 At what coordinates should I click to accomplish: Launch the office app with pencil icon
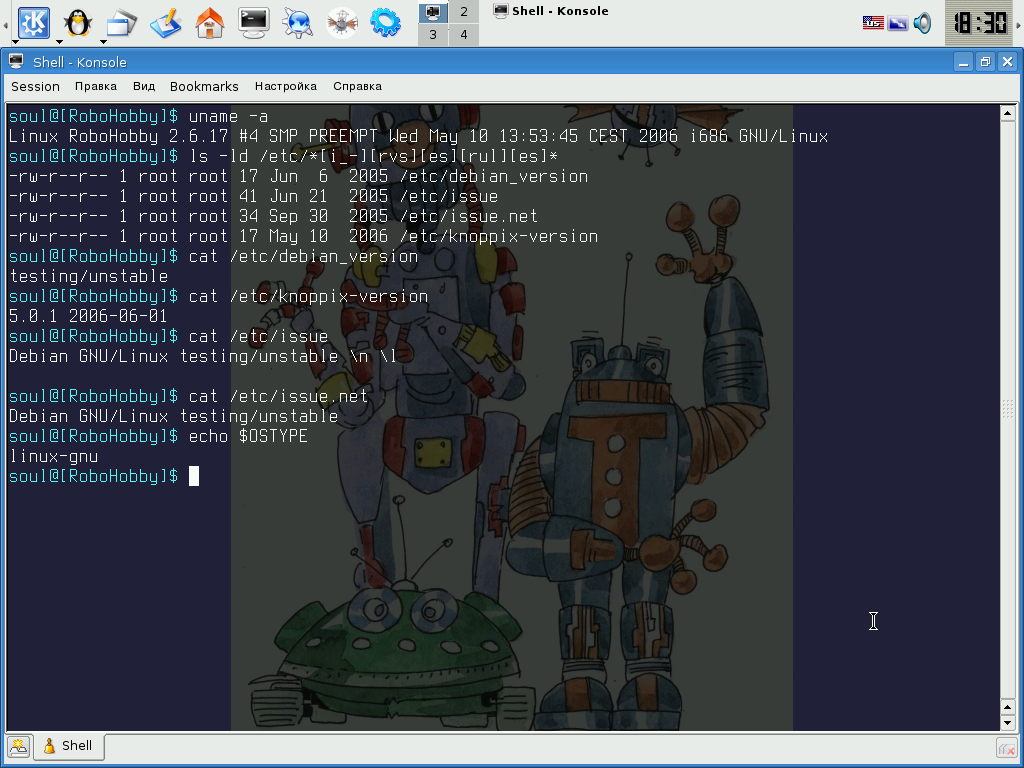(165, 23)
